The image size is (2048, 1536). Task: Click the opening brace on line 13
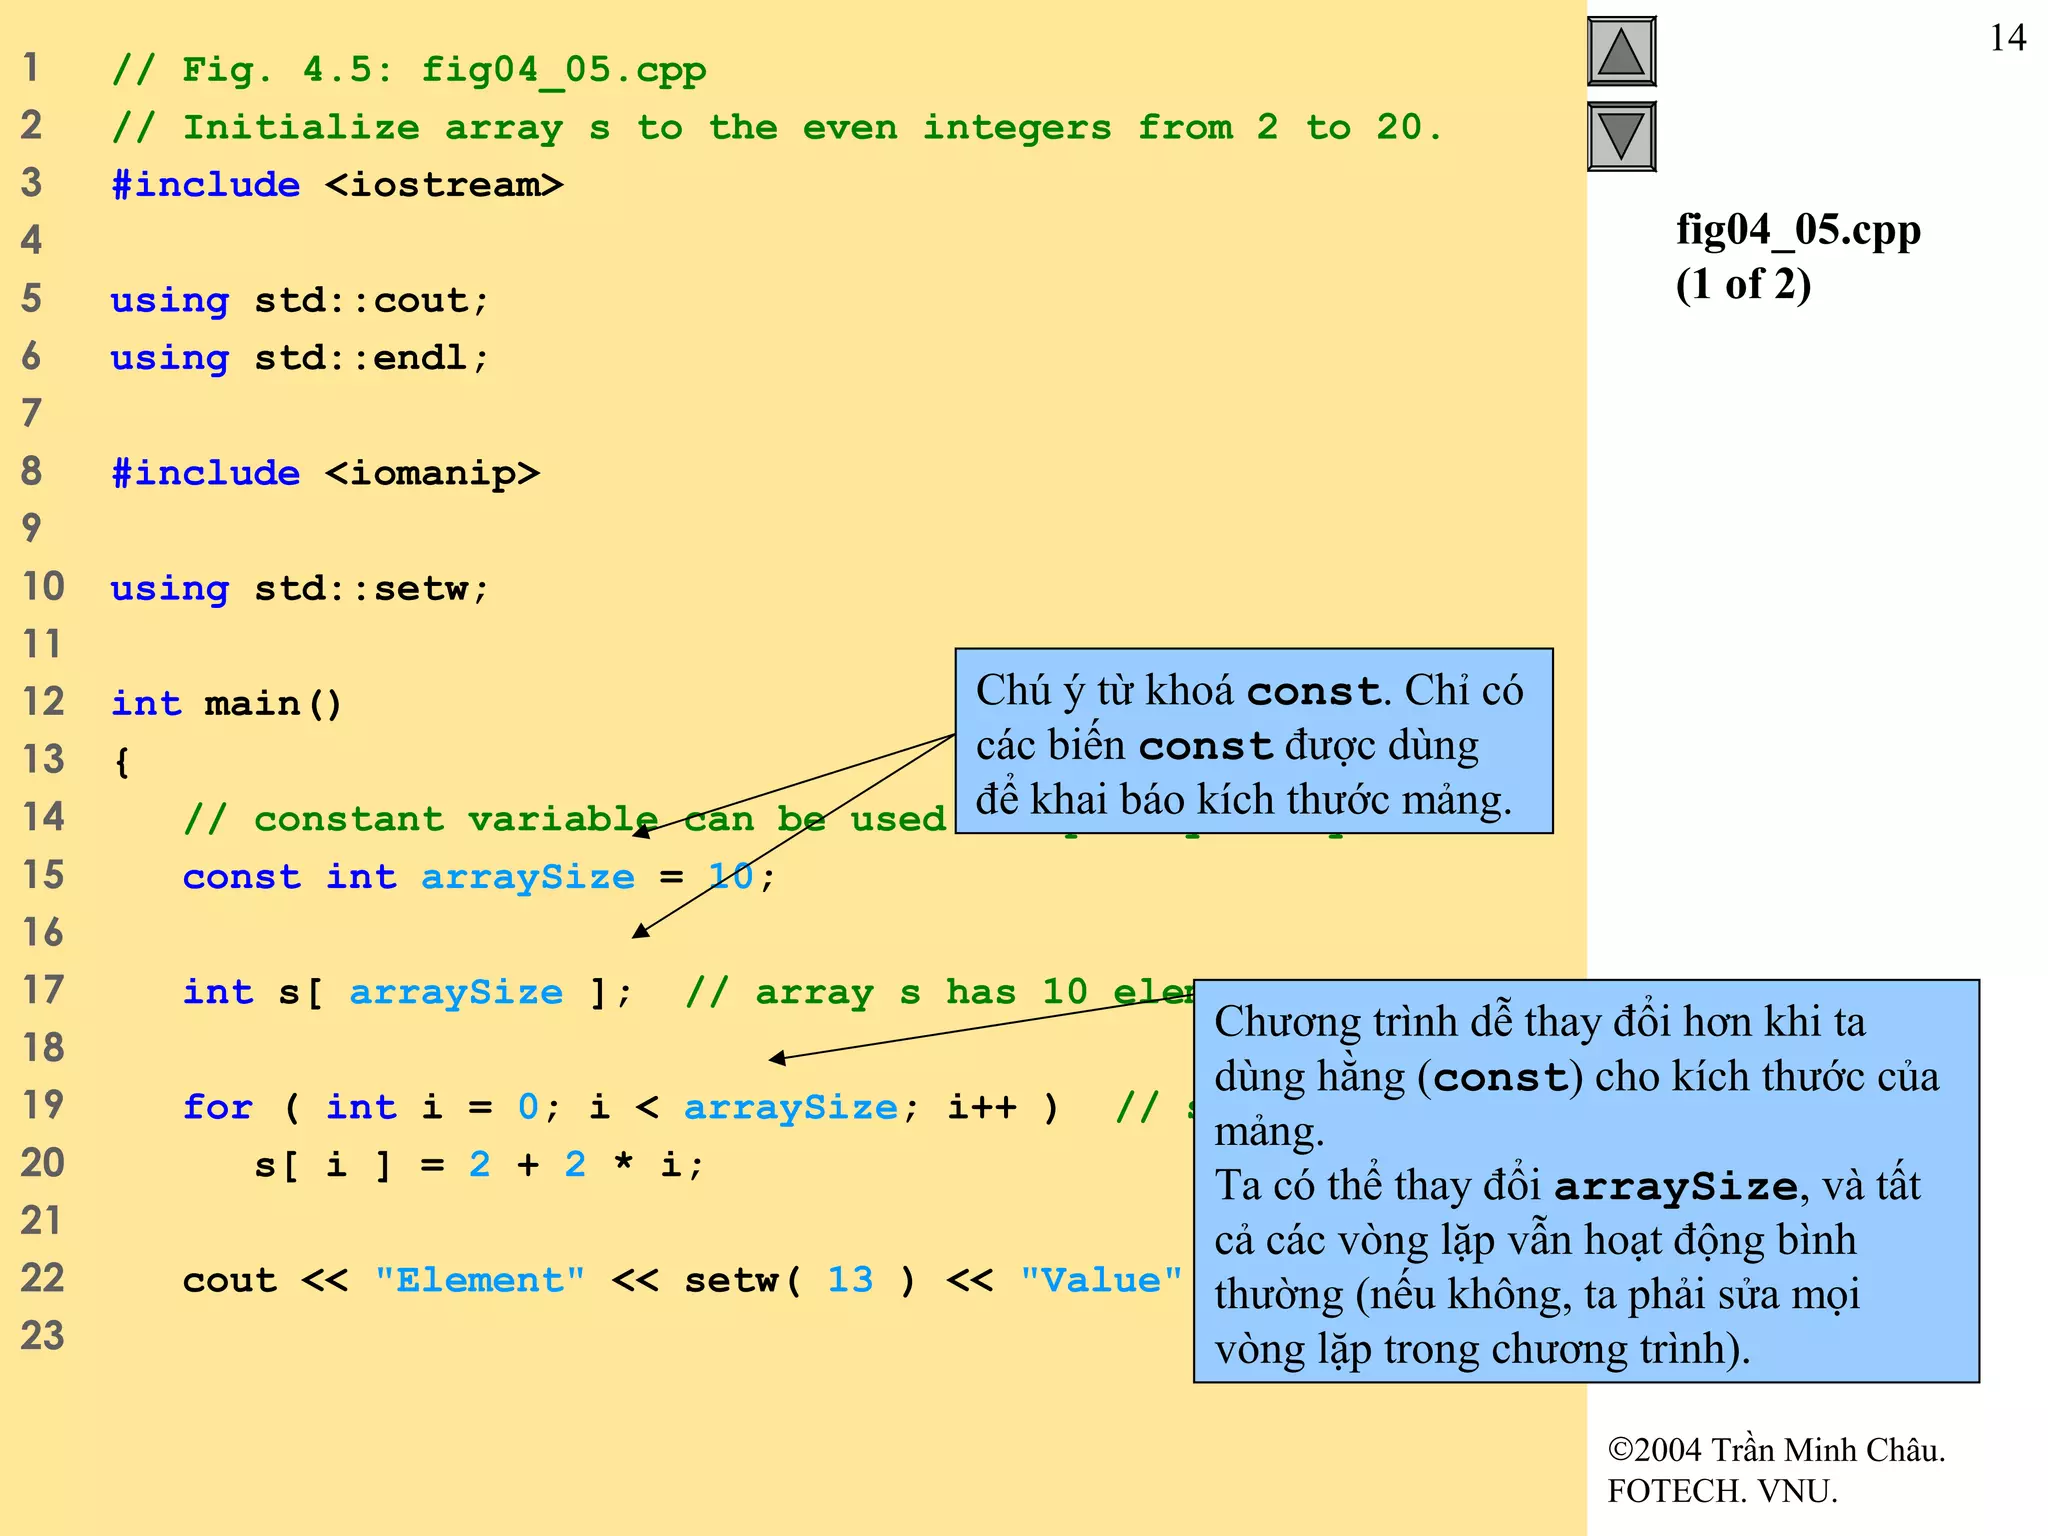(x=122, y=762)
